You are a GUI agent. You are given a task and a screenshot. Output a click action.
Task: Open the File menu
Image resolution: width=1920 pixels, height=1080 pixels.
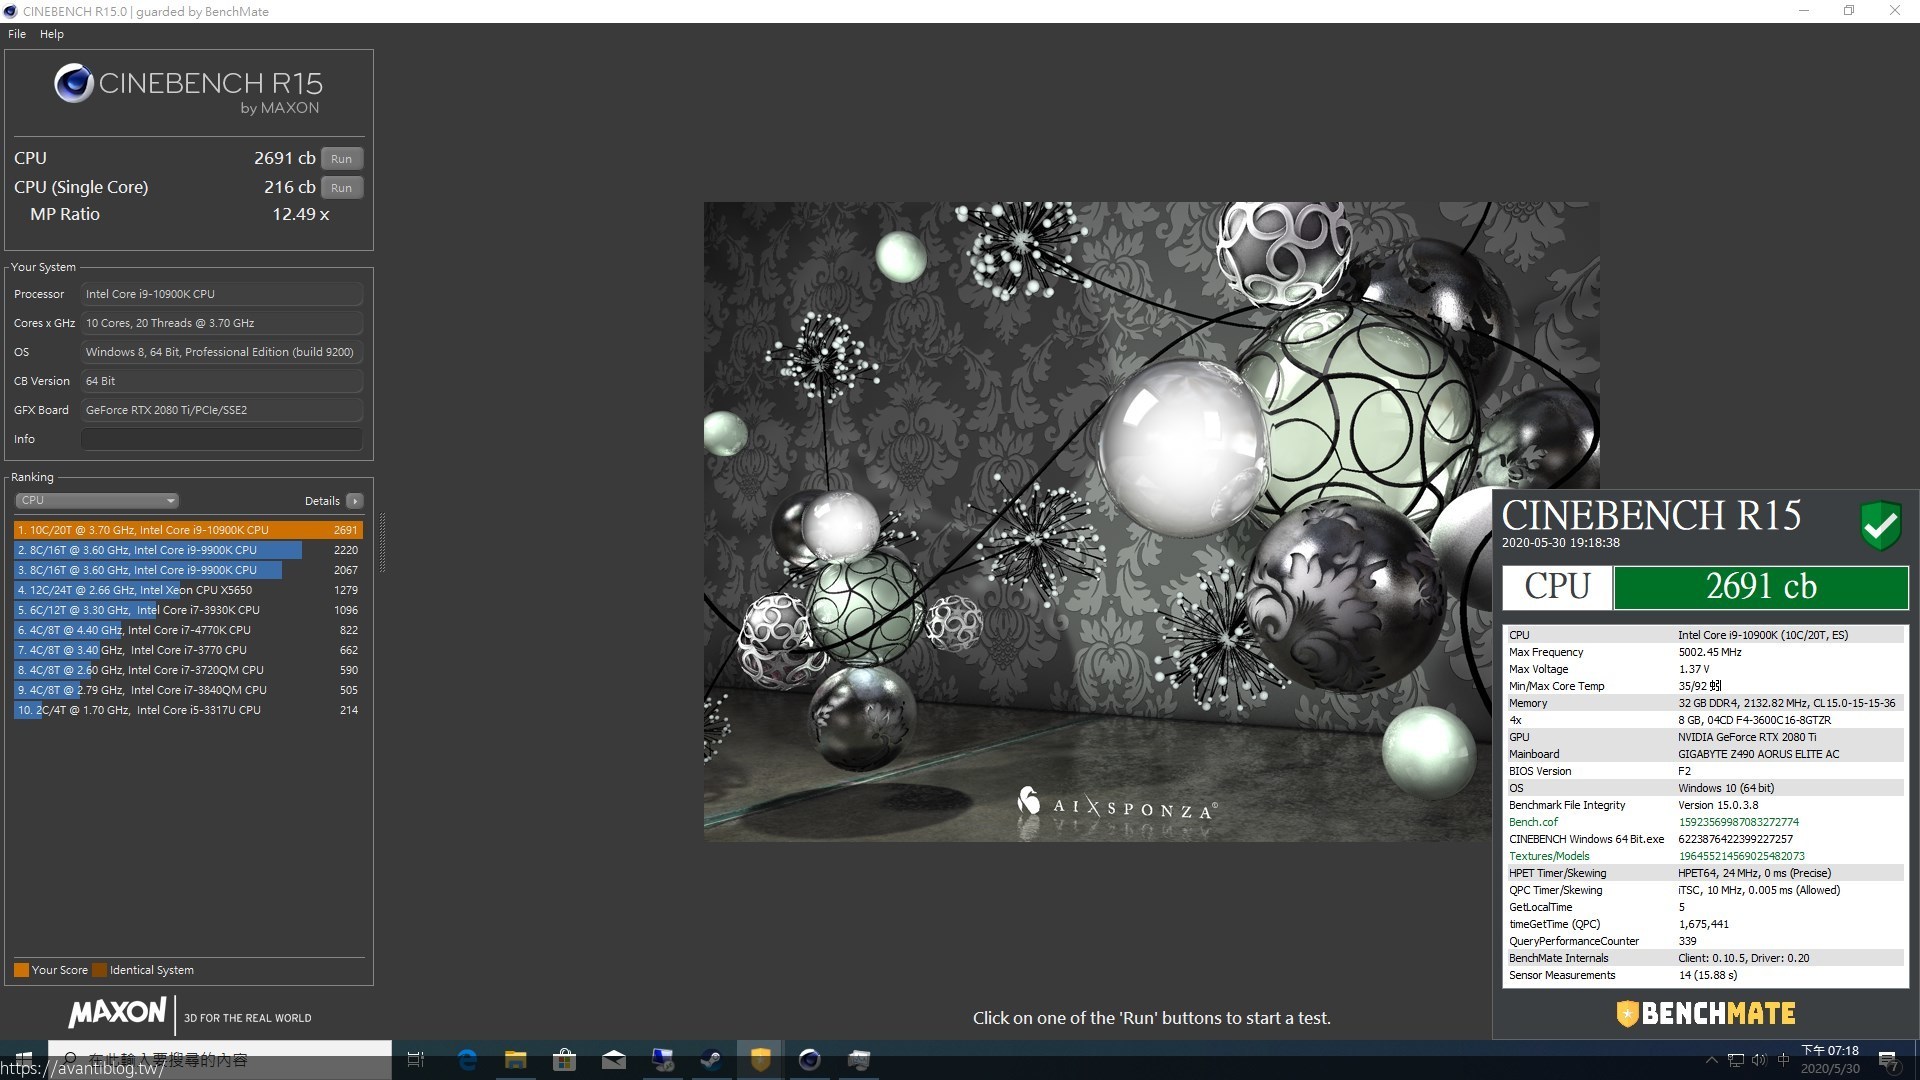pyautogui.click(x=17, y=34)
